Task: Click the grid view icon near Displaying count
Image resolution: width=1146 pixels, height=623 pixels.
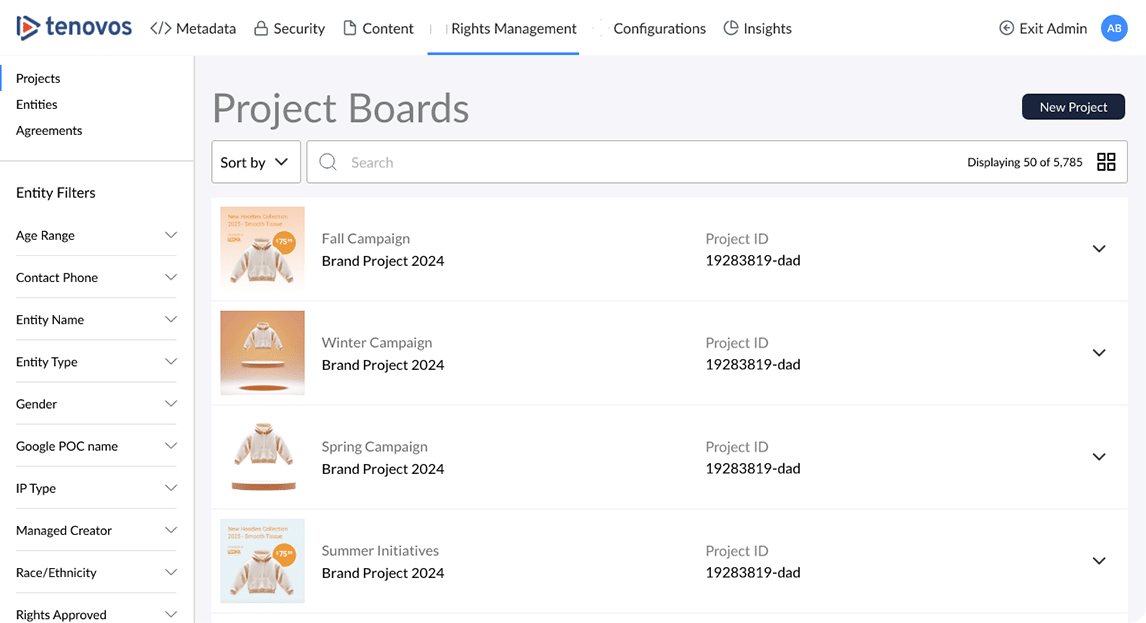Action: coord(1106,161)
